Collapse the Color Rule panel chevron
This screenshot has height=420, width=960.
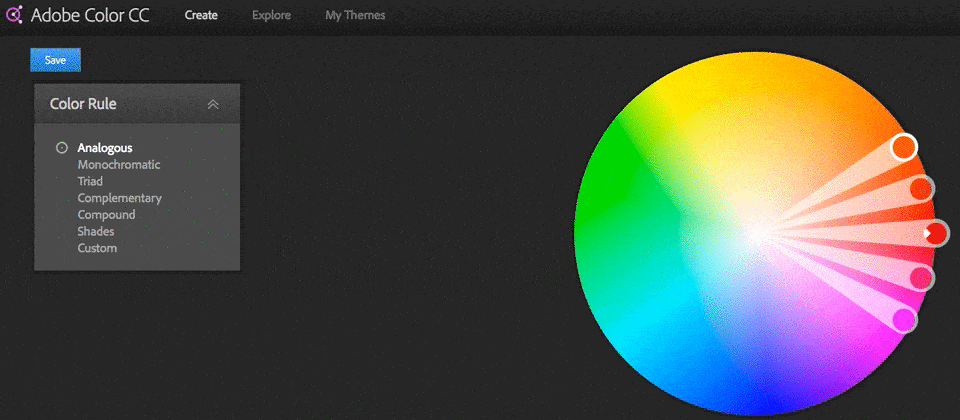(213, 104)
